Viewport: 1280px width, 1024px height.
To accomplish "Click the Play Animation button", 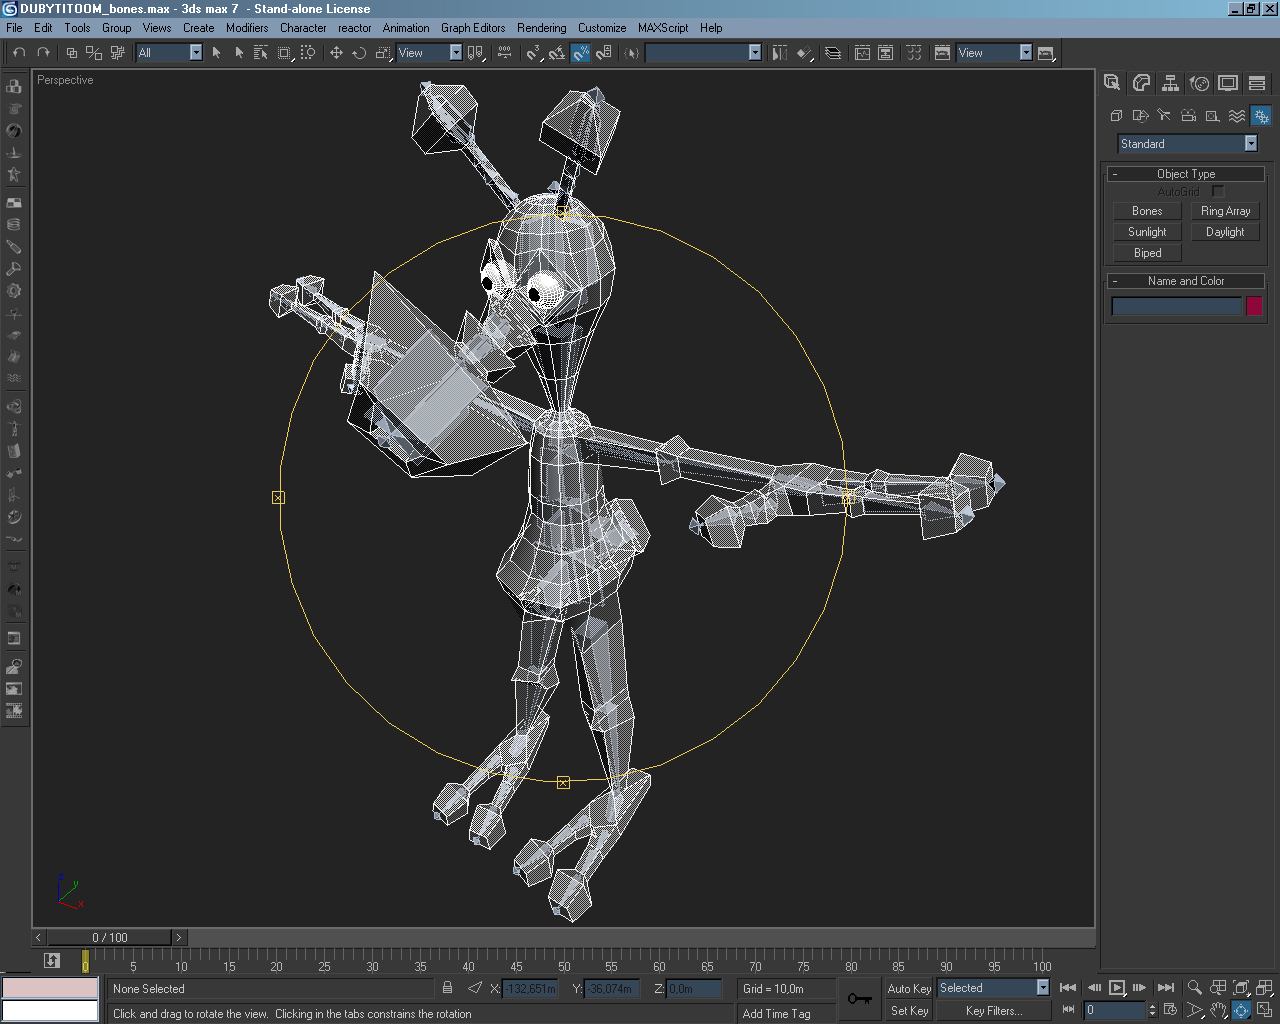I will (x=1117, y=988).
